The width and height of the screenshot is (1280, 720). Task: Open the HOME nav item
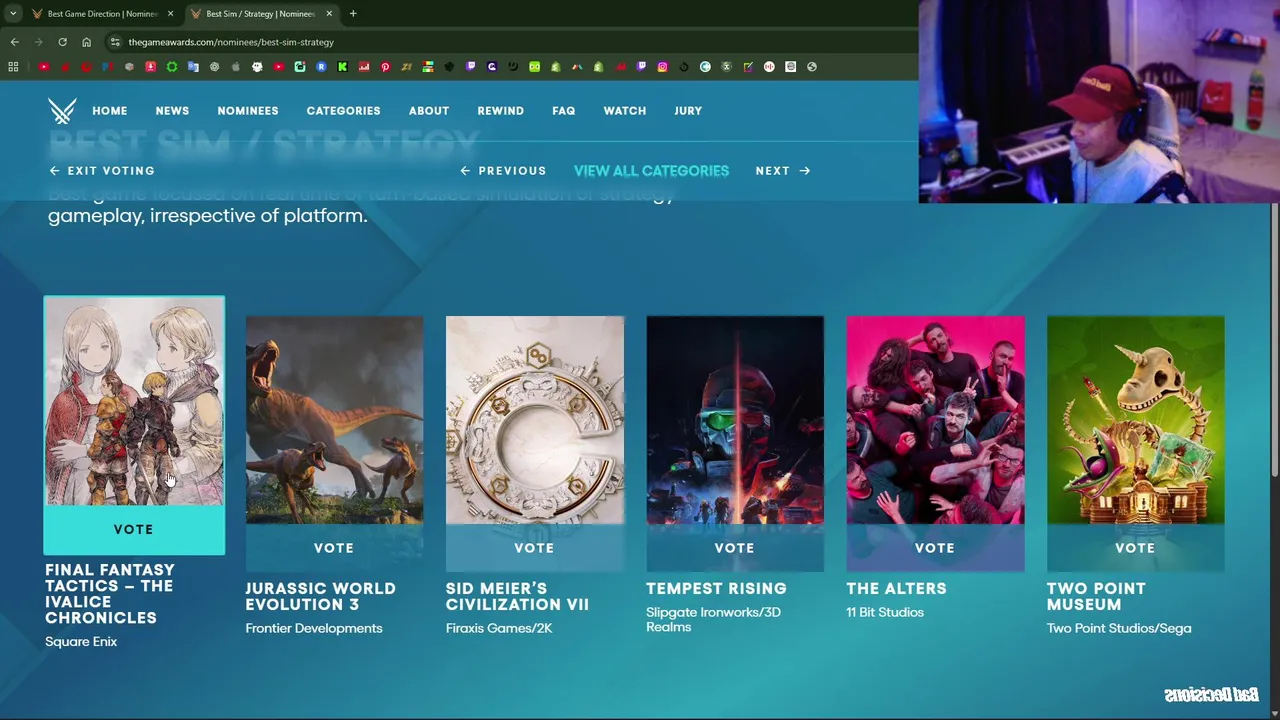pyautogui.click(x=110, y=111)
